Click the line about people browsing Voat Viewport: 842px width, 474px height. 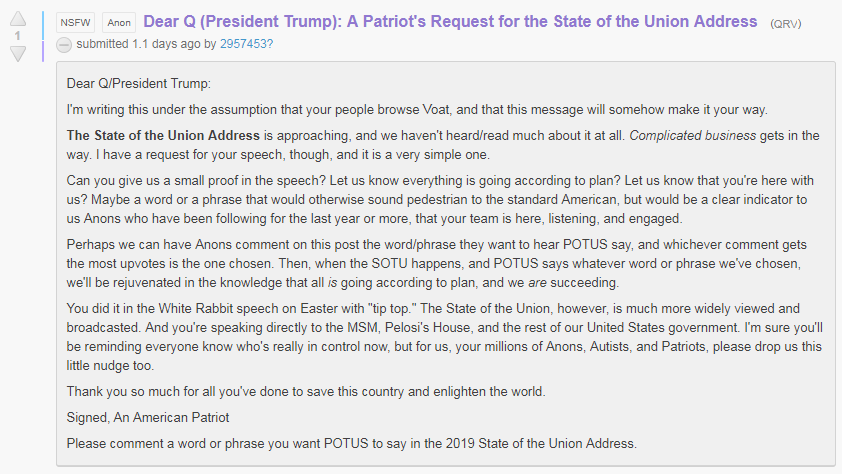(417, 110)
